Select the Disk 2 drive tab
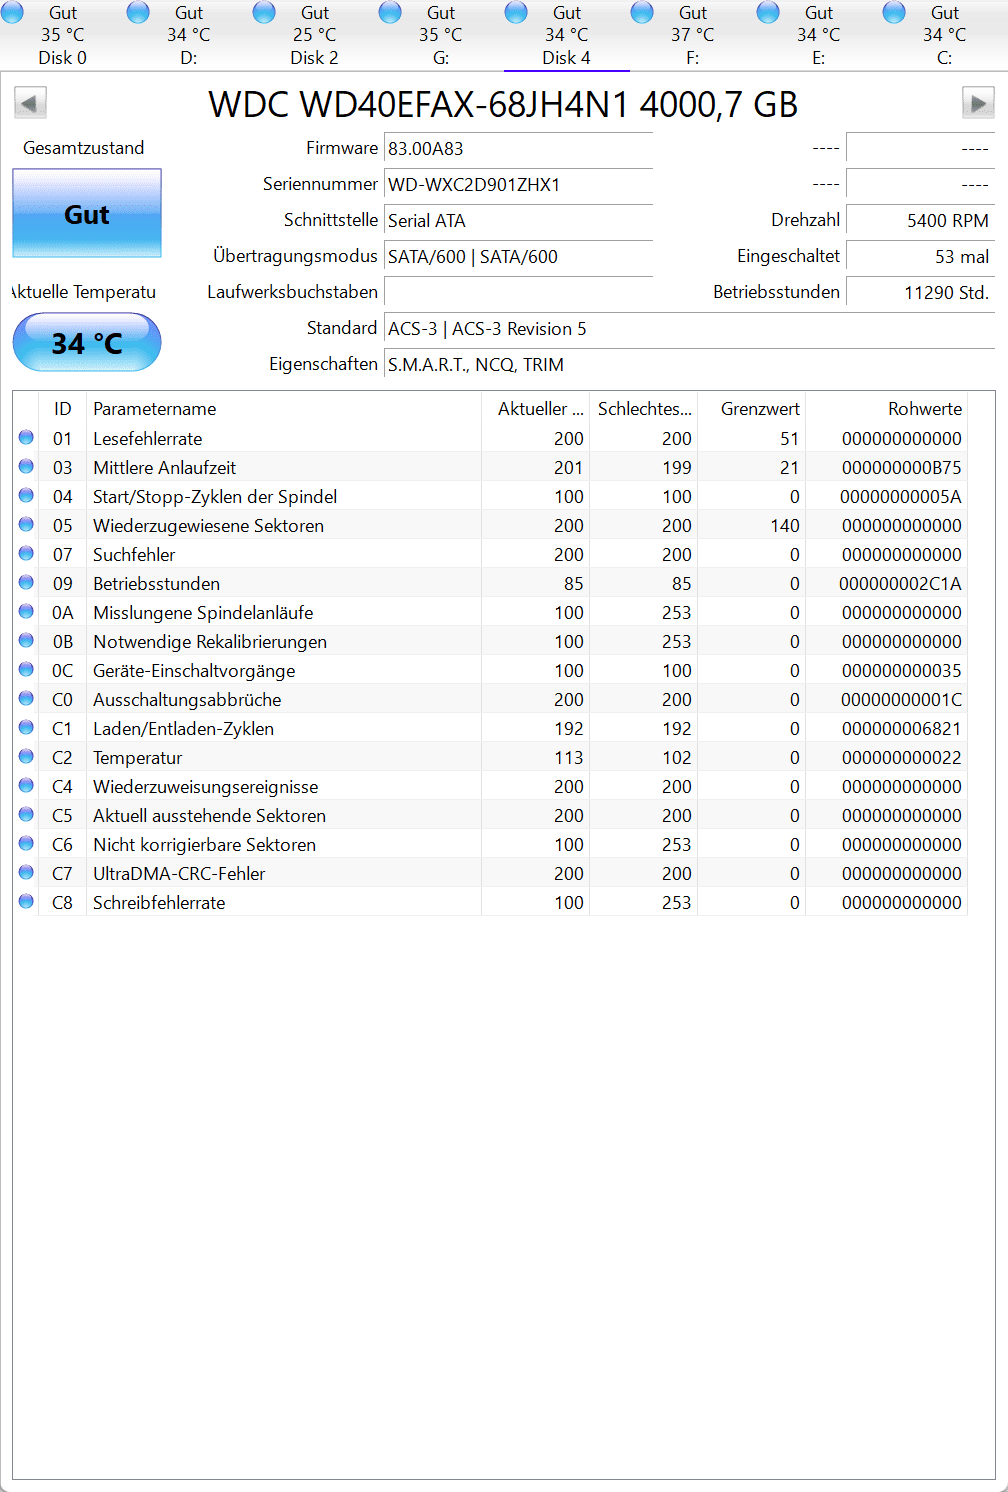 pyautogui.click(x=315, y=35)
